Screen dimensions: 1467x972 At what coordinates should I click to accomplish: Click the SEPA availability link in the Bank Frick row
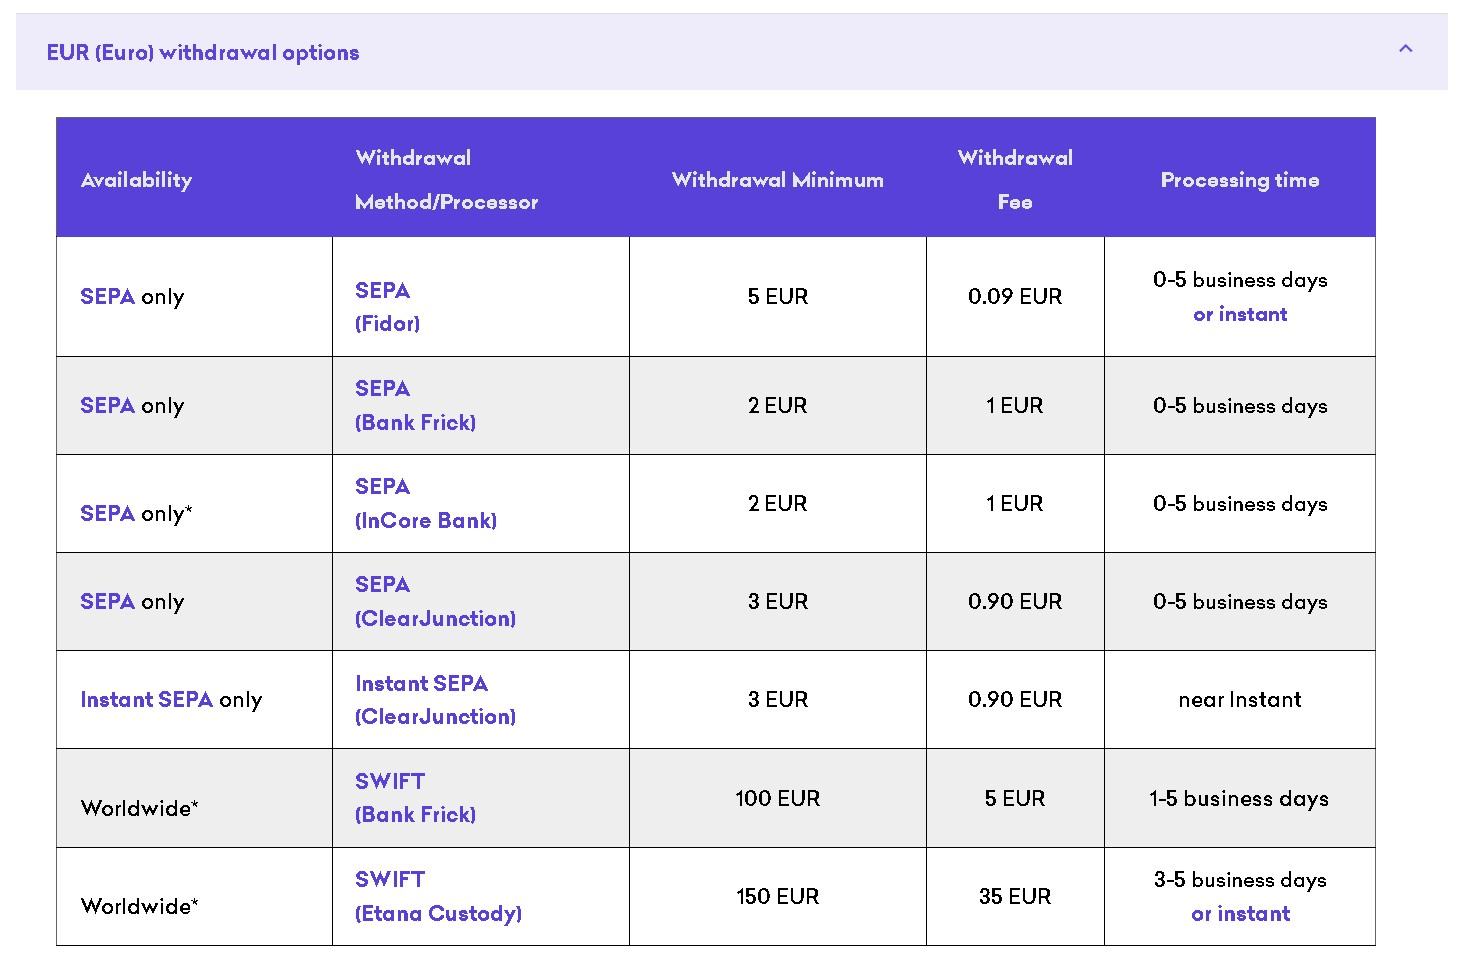click(x=107, y=406)
